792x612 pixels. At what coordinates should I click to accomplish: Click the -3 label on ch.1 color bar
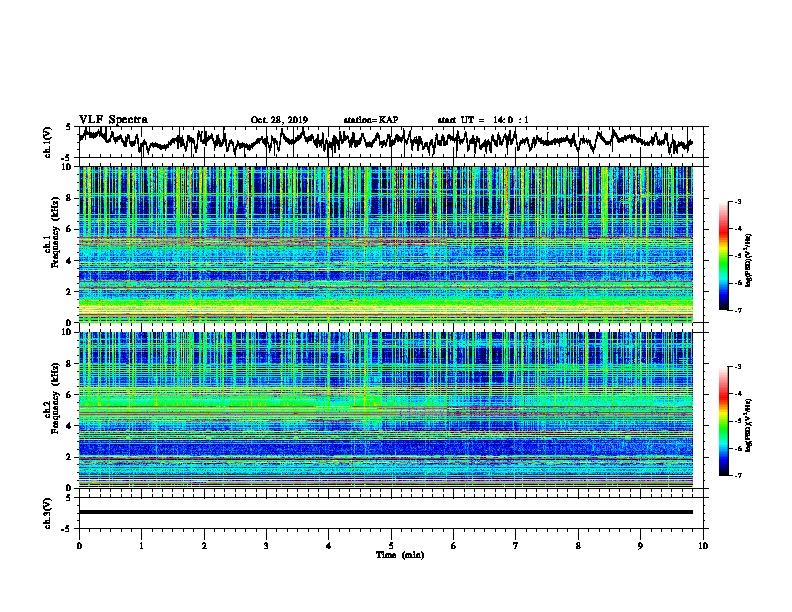[737, 201]
